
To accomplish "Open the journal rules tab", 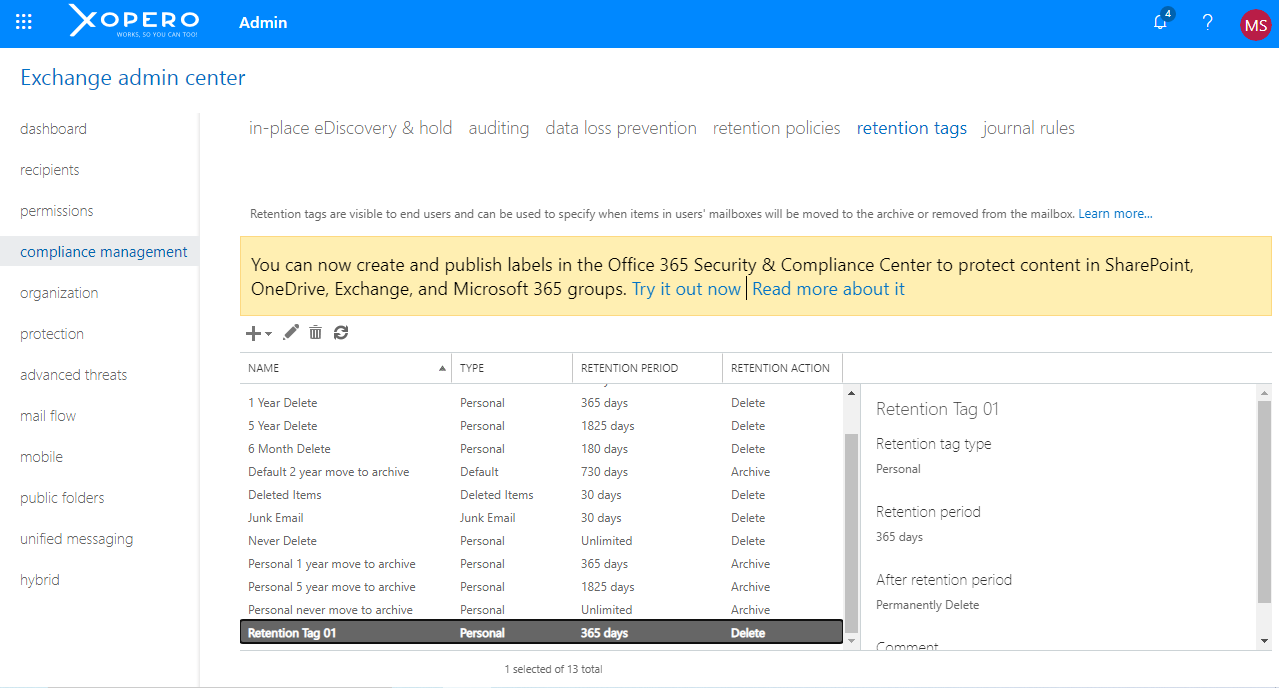I will [x=1028, y=128].
